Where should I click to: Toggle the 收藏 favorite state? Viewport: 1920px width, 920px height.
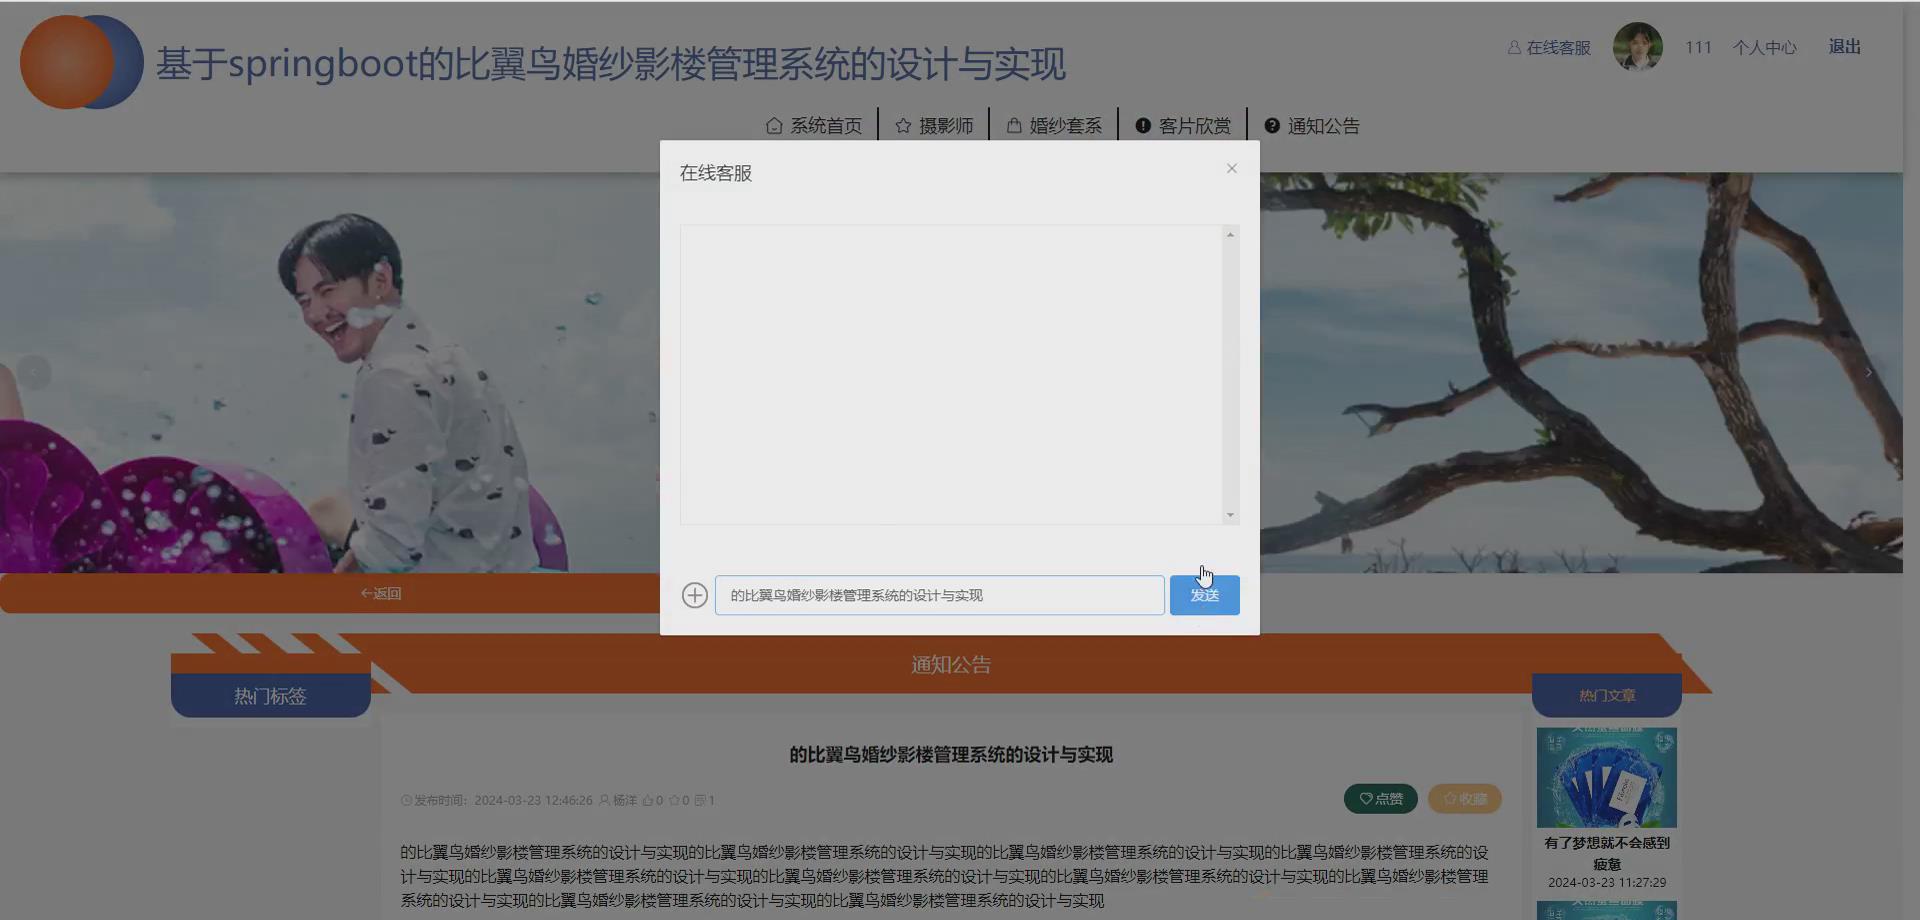[1464, 798]
